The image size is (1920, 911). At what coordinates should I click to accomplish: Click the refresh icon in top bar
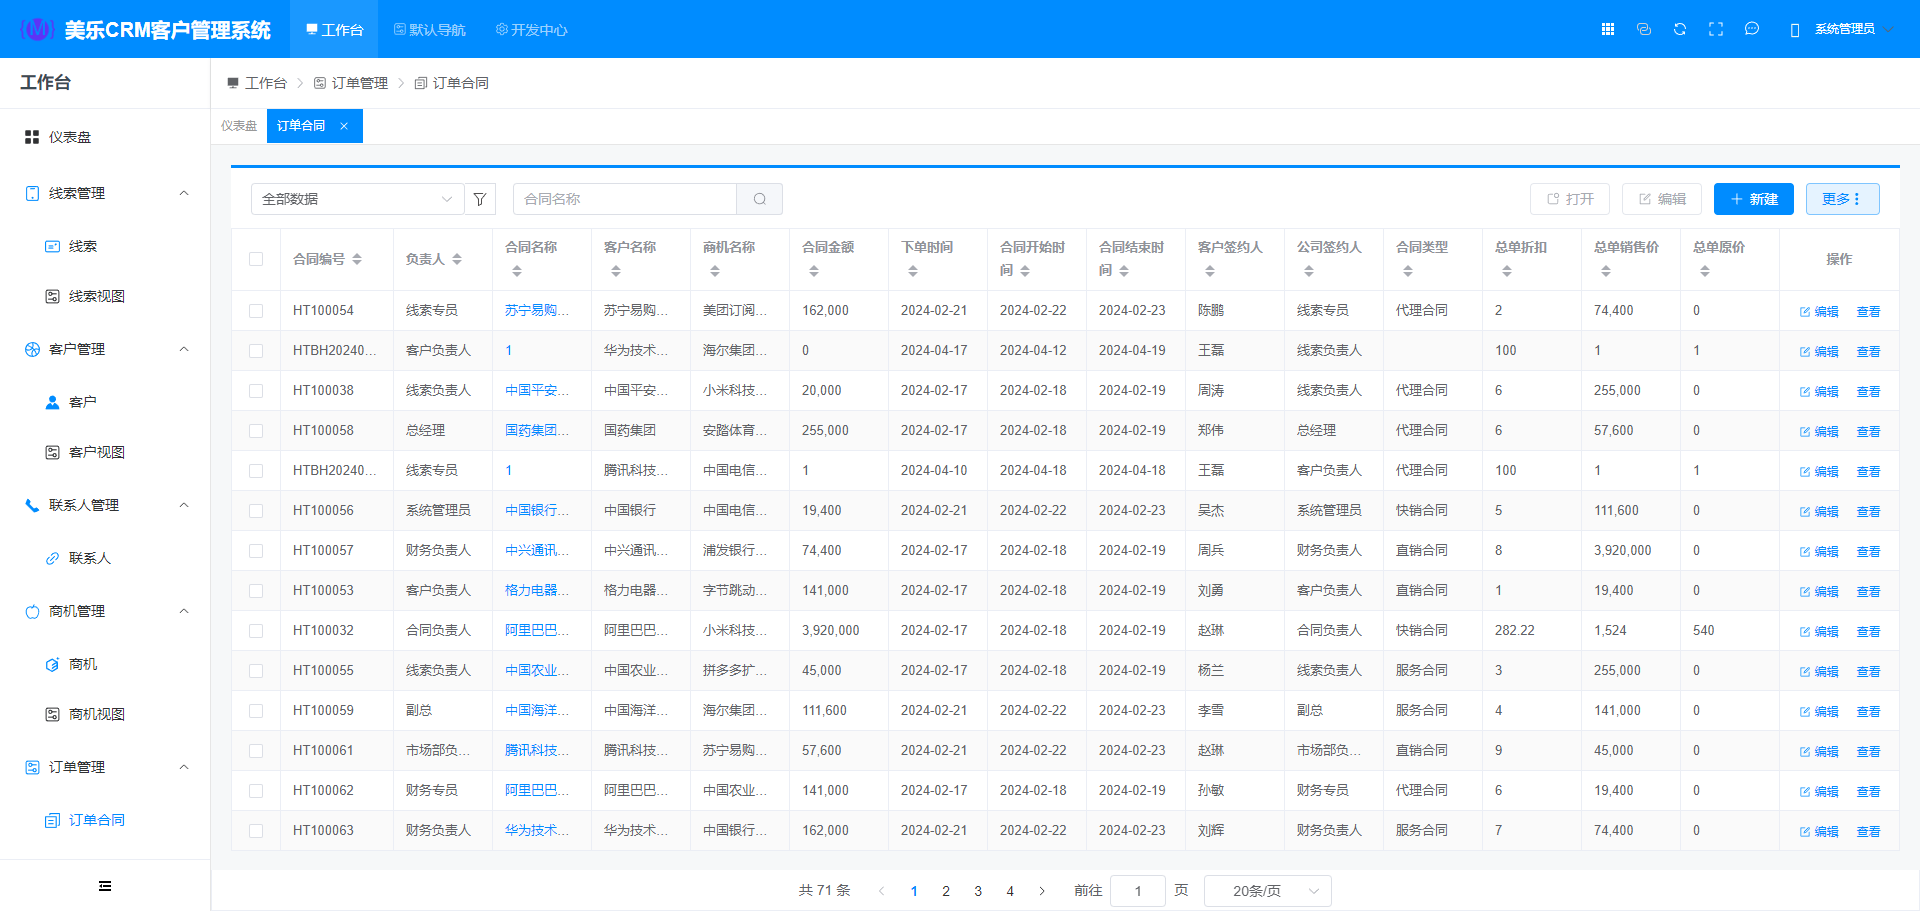click(1680, 29)
